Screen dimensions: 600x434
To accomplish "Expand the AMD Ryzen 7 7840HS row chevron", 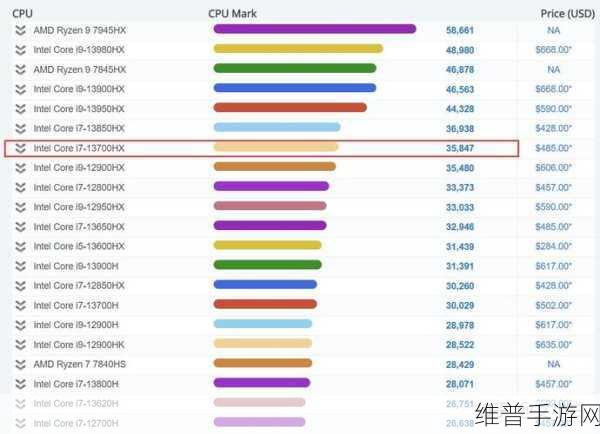I will coord(21,364).
